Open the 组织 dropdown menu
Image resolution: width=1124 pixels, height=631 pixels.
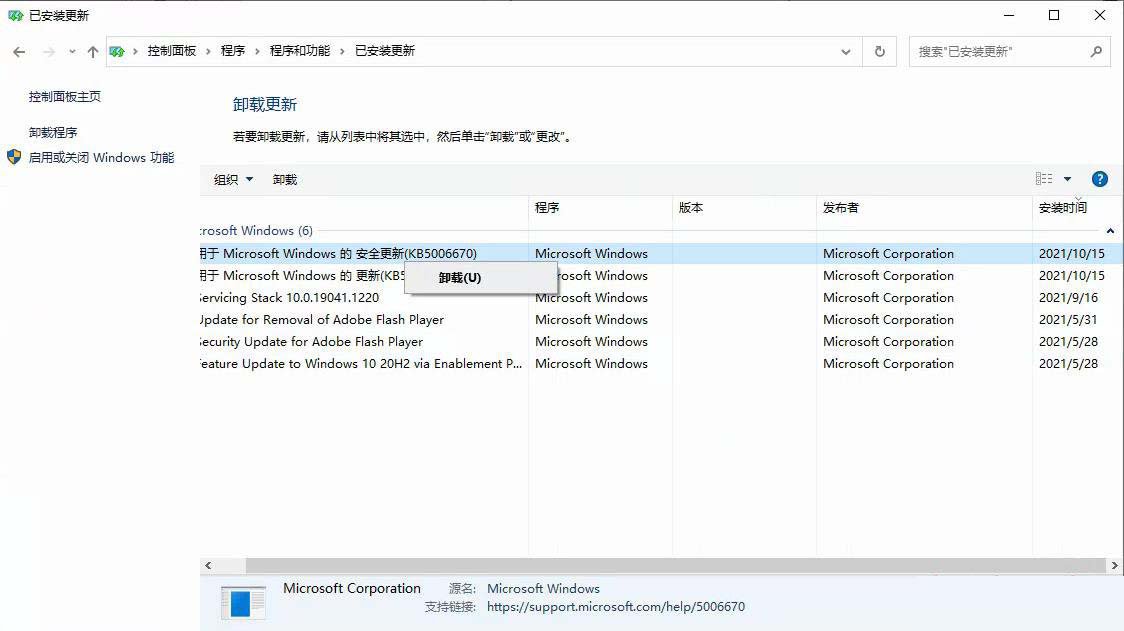coord(234,179)
